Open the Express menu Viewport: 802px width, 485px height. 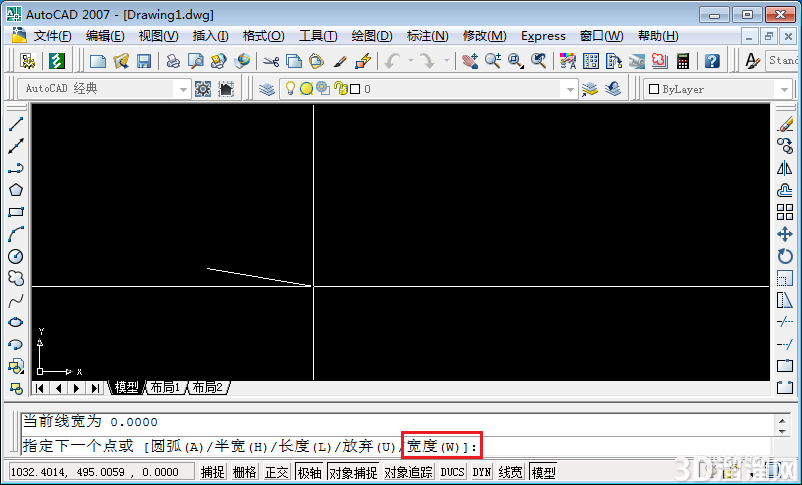pyautogui.click(x=543, y=36)
